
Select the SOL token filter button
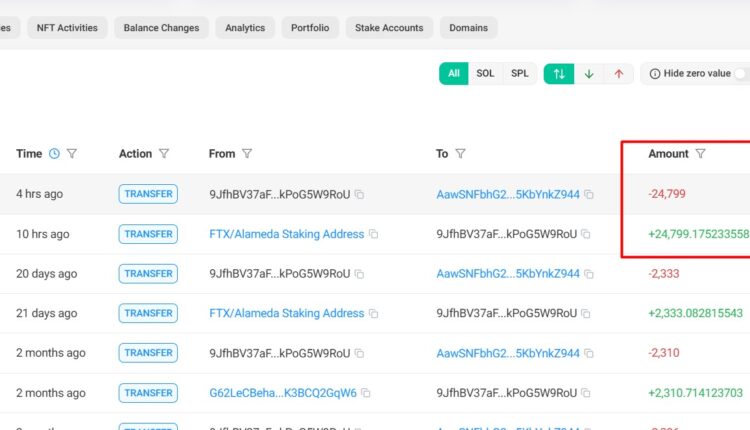(485, 74)
